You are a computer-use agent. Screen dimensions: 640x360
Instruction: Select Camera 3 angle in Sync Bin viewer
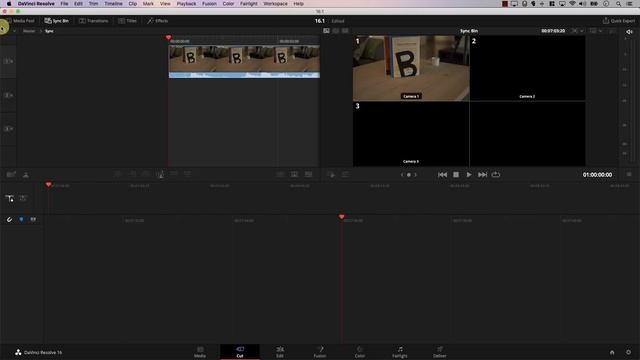coord(411,134)
